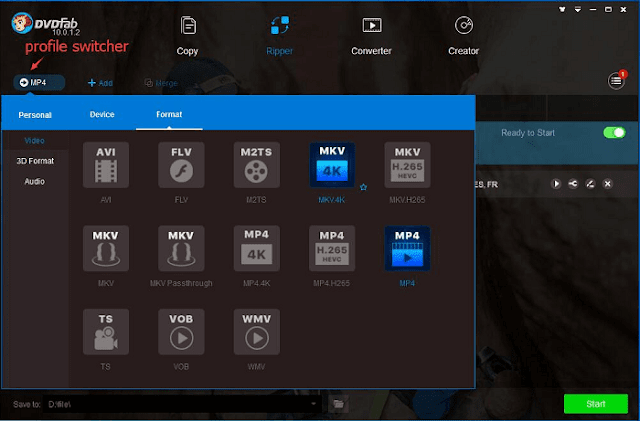
Task: Open the video edit icon for the title
Action: coord(590,184)
